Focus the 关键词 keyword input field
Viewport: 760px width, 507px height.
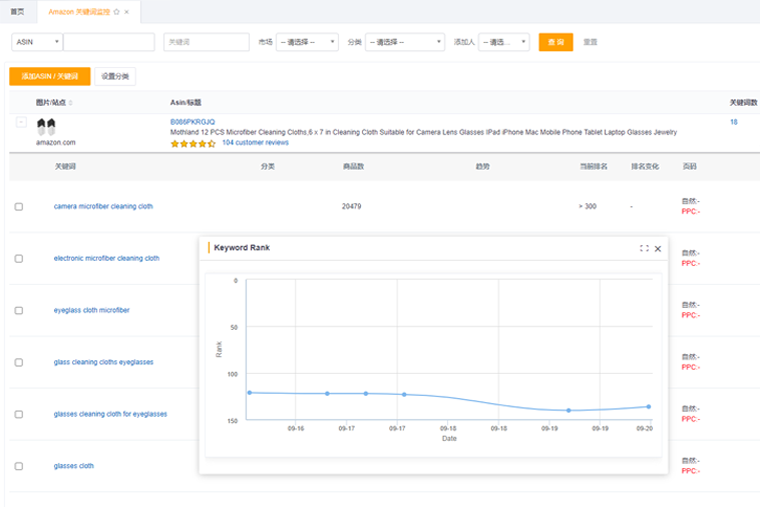click(x=206, y=42)
